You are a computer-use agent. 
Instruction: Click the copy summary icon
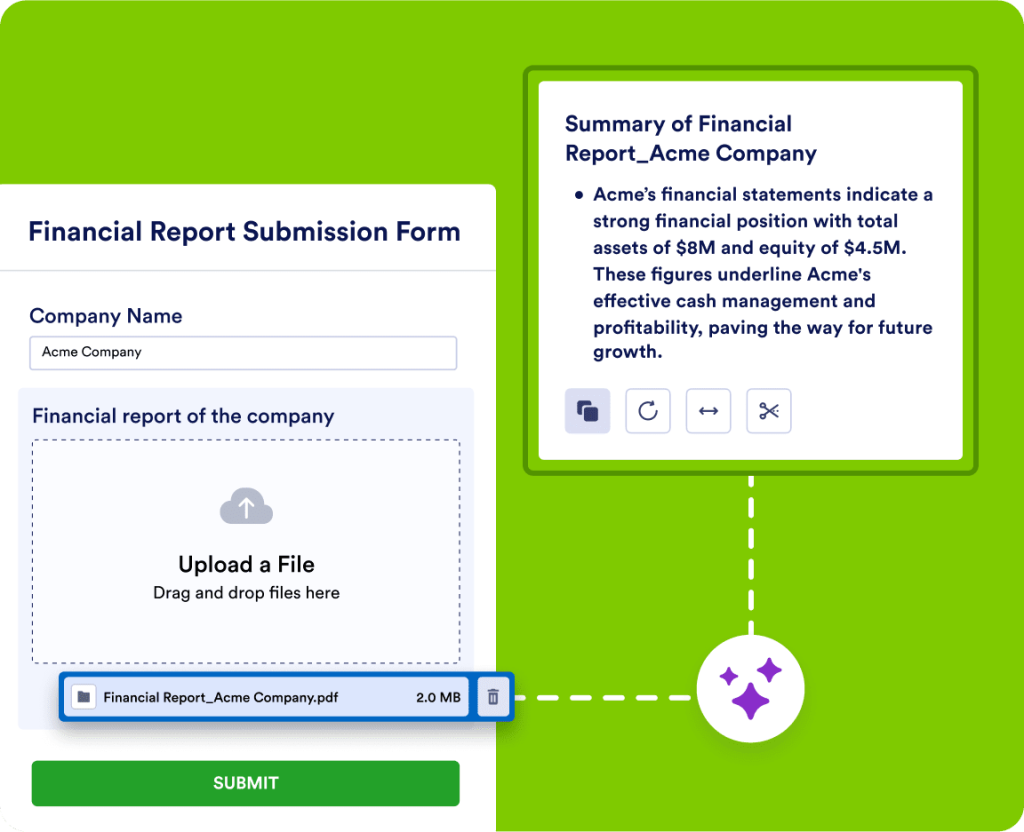(587, 411)
